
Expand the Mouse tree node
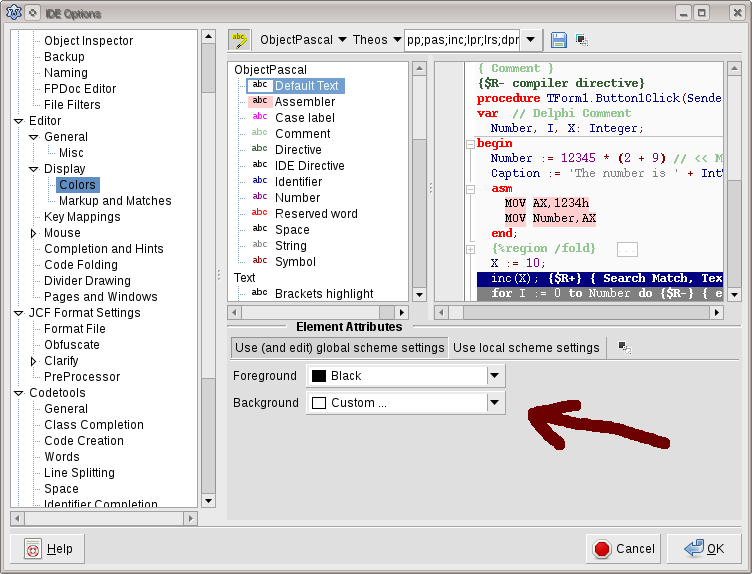pyautogui.click(x=34, y=233)
